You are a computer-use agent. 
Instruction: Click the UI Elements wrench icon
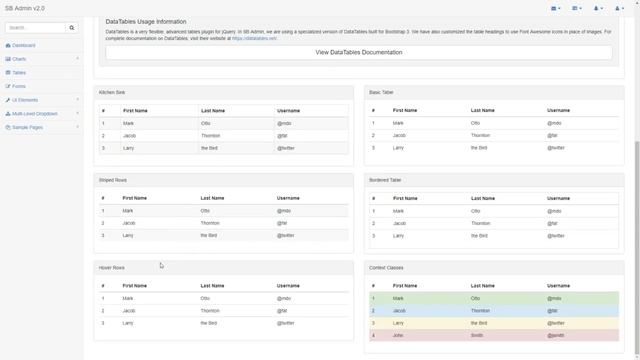tap(8, 100)
